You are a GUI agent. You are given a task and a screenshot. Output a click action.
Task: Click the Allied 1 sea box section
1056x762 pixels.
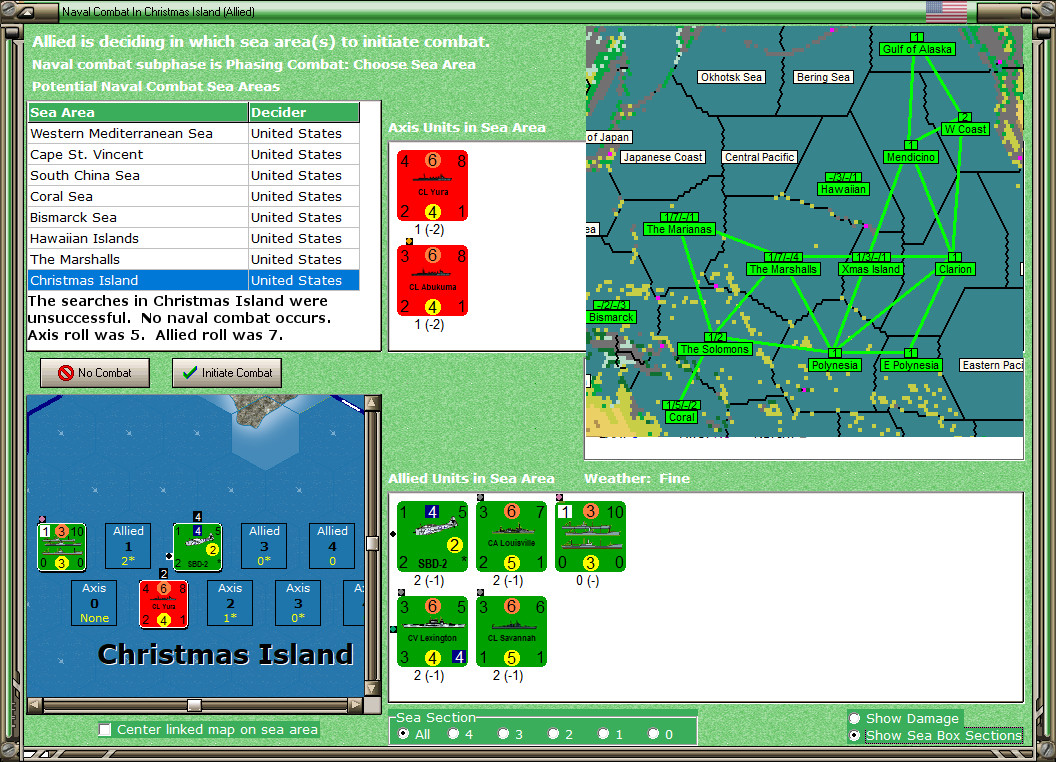click(128, 546)
